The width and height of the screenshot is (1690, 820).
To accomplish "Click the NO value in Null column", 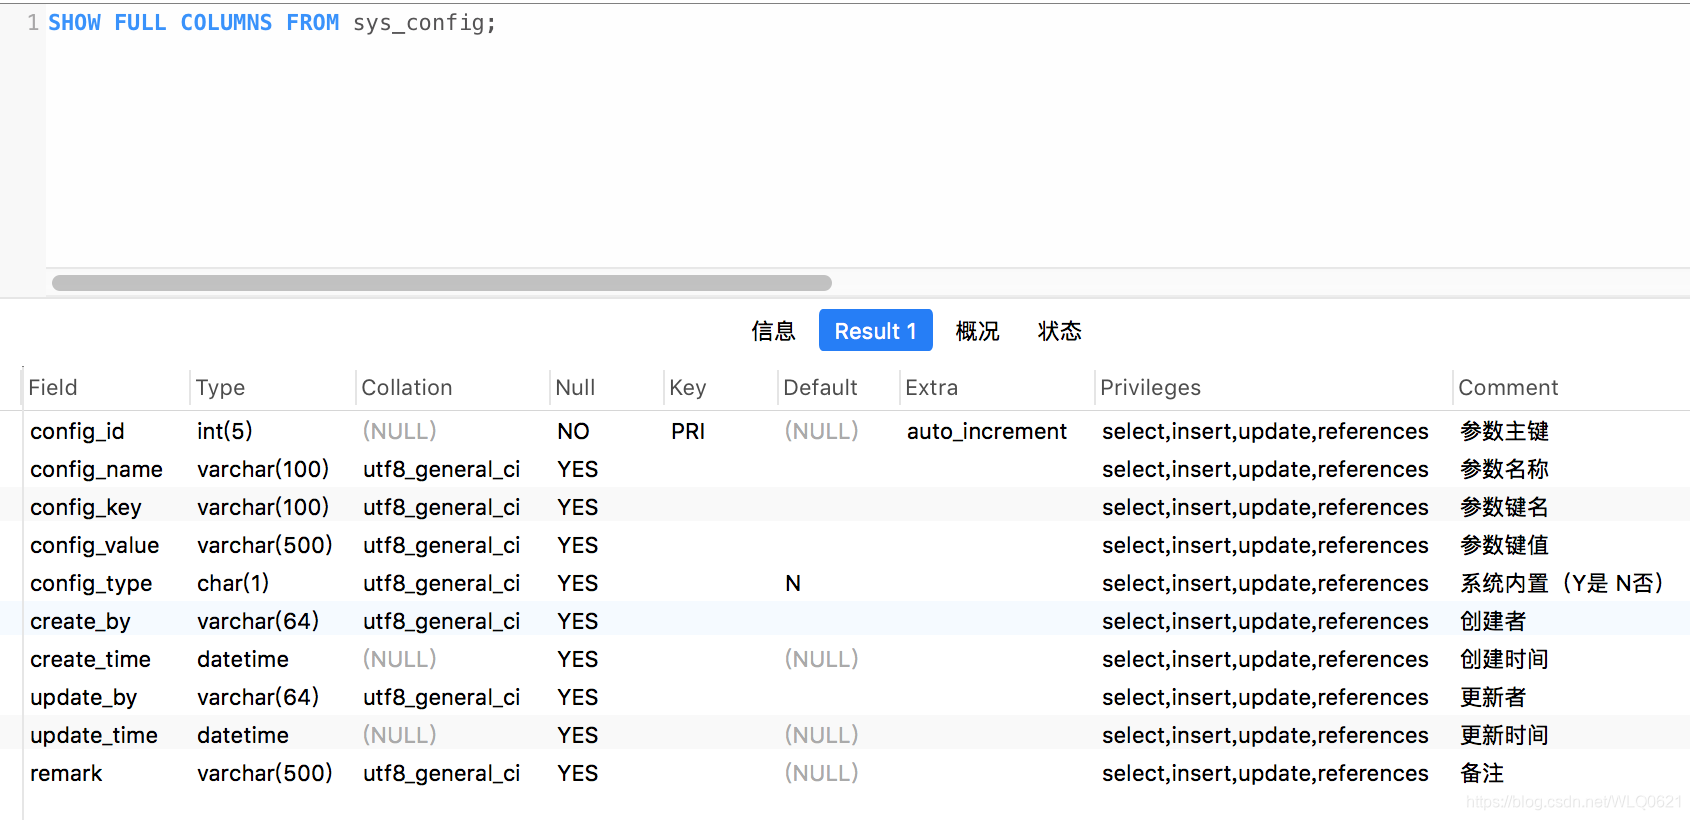I will click(573, 431).
